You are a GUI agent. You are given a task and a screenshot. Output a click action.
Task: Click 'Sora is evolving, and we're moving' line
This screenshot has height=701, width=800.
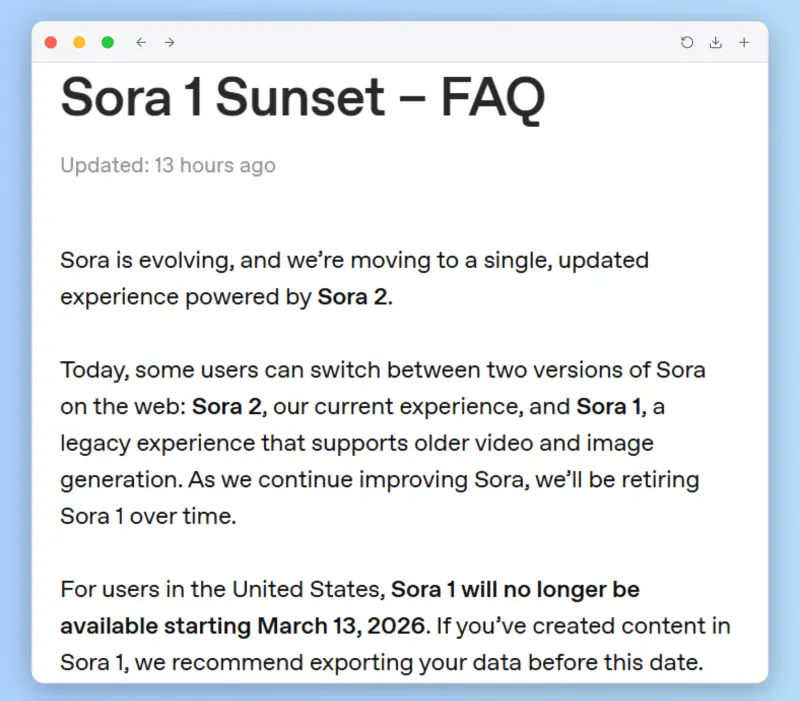click(x=355, y=261)
